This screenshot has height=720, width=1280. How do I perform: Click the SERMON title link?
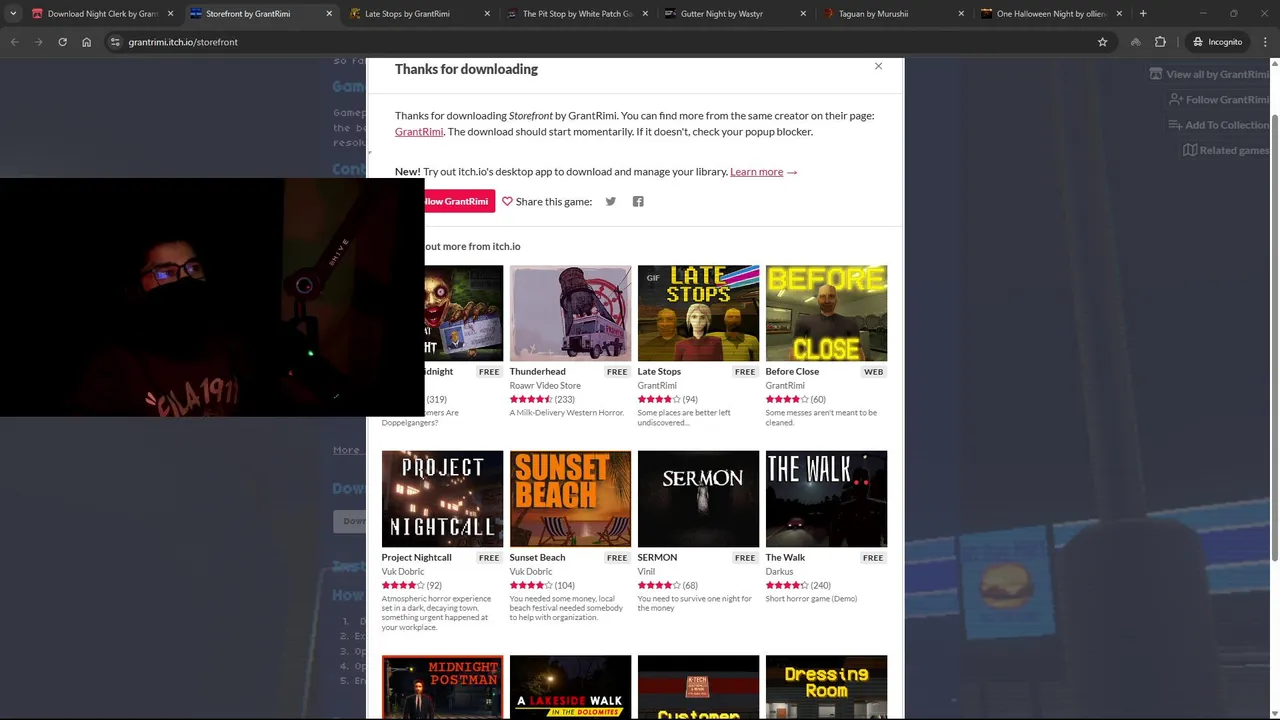click(x=657, y=557)
